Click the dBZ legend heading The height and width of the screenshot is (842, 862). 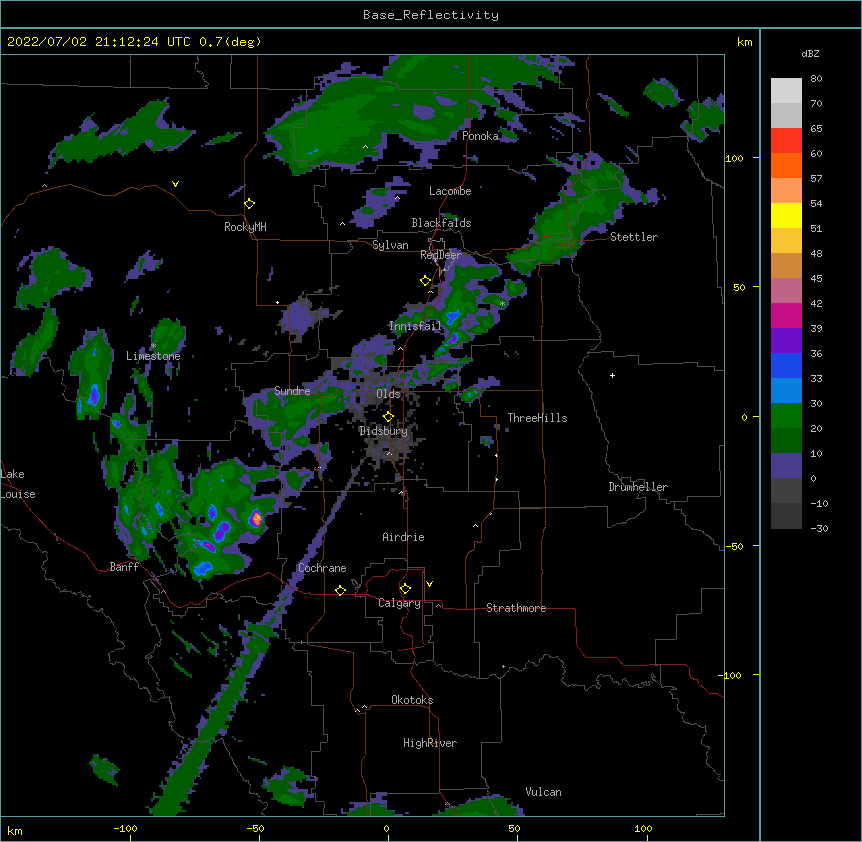(810, 53)
